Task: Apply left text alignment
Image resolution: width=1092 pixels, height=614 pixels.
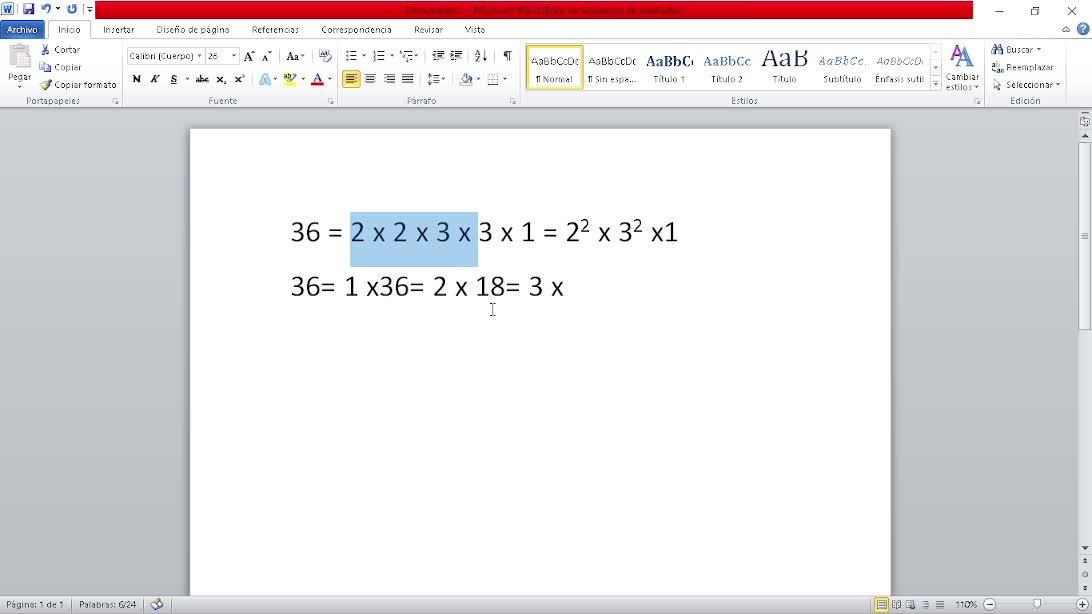Action: pos(351,79)
